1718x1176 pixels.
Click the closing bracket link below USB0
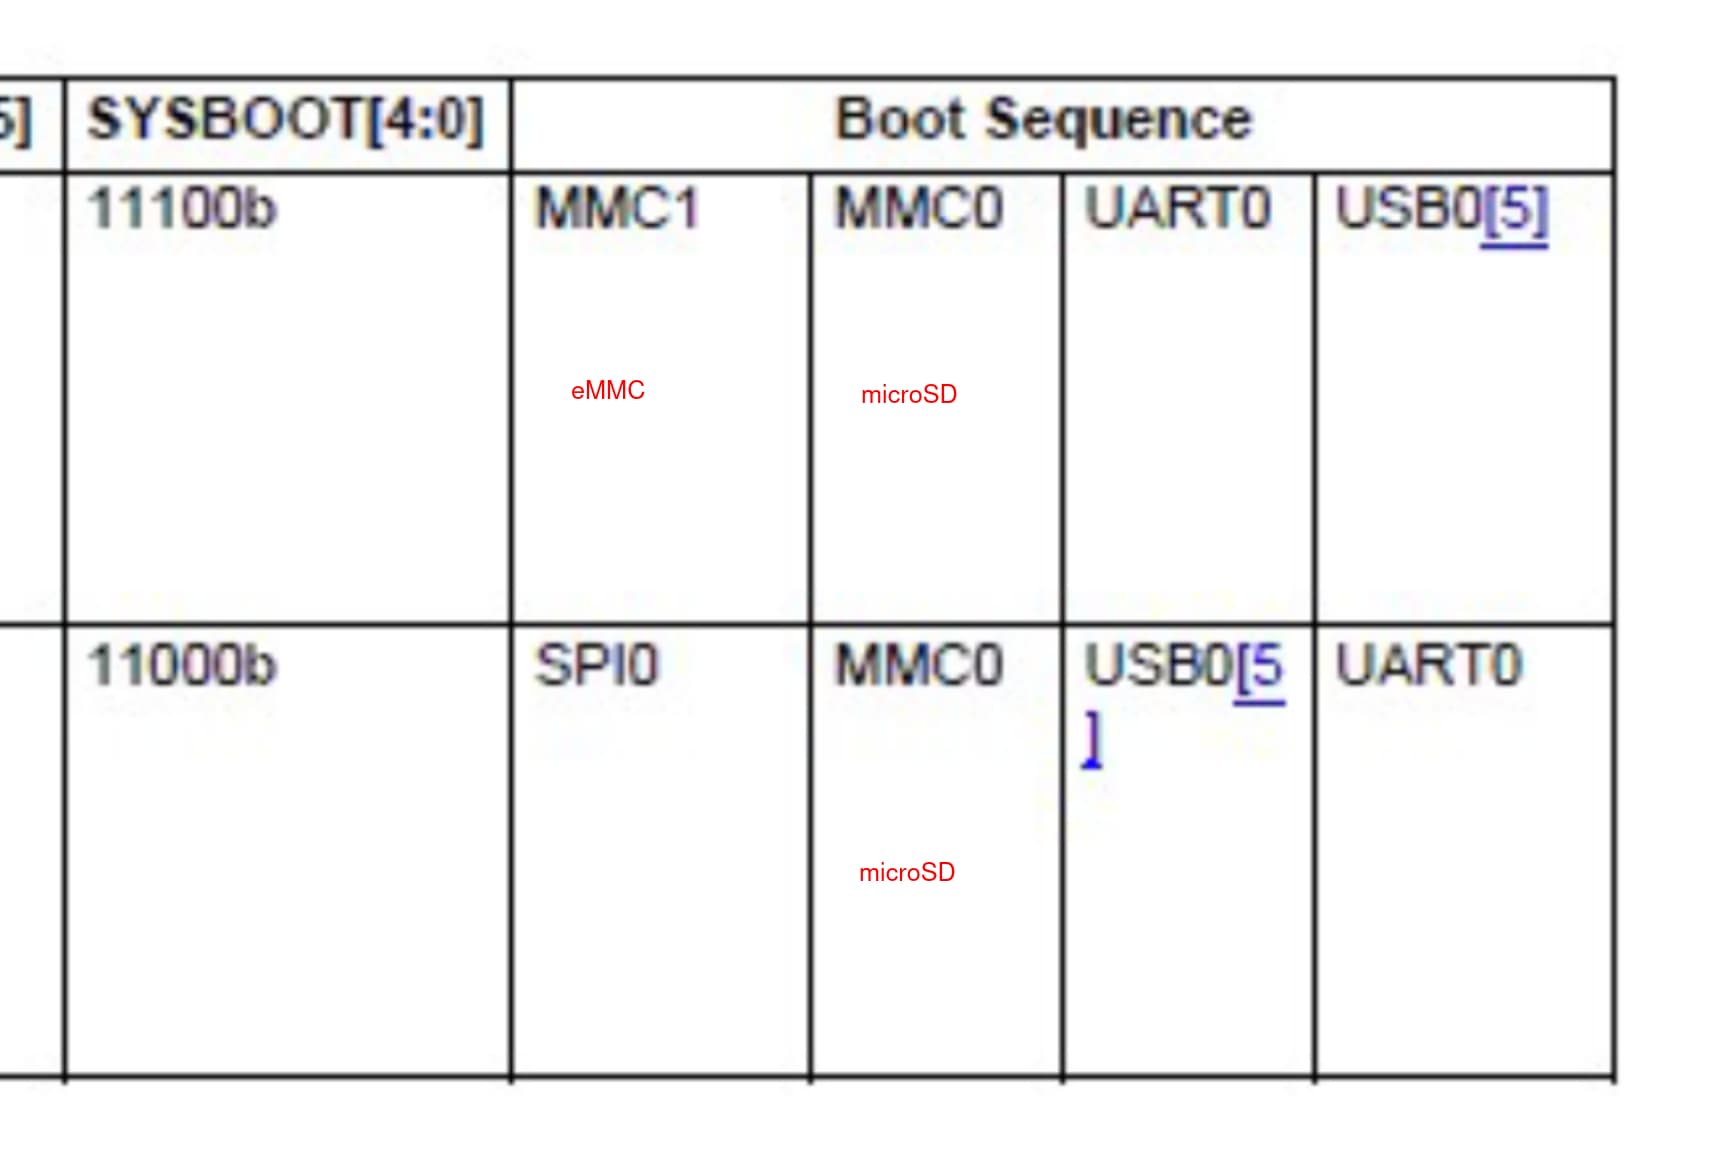1093,739
